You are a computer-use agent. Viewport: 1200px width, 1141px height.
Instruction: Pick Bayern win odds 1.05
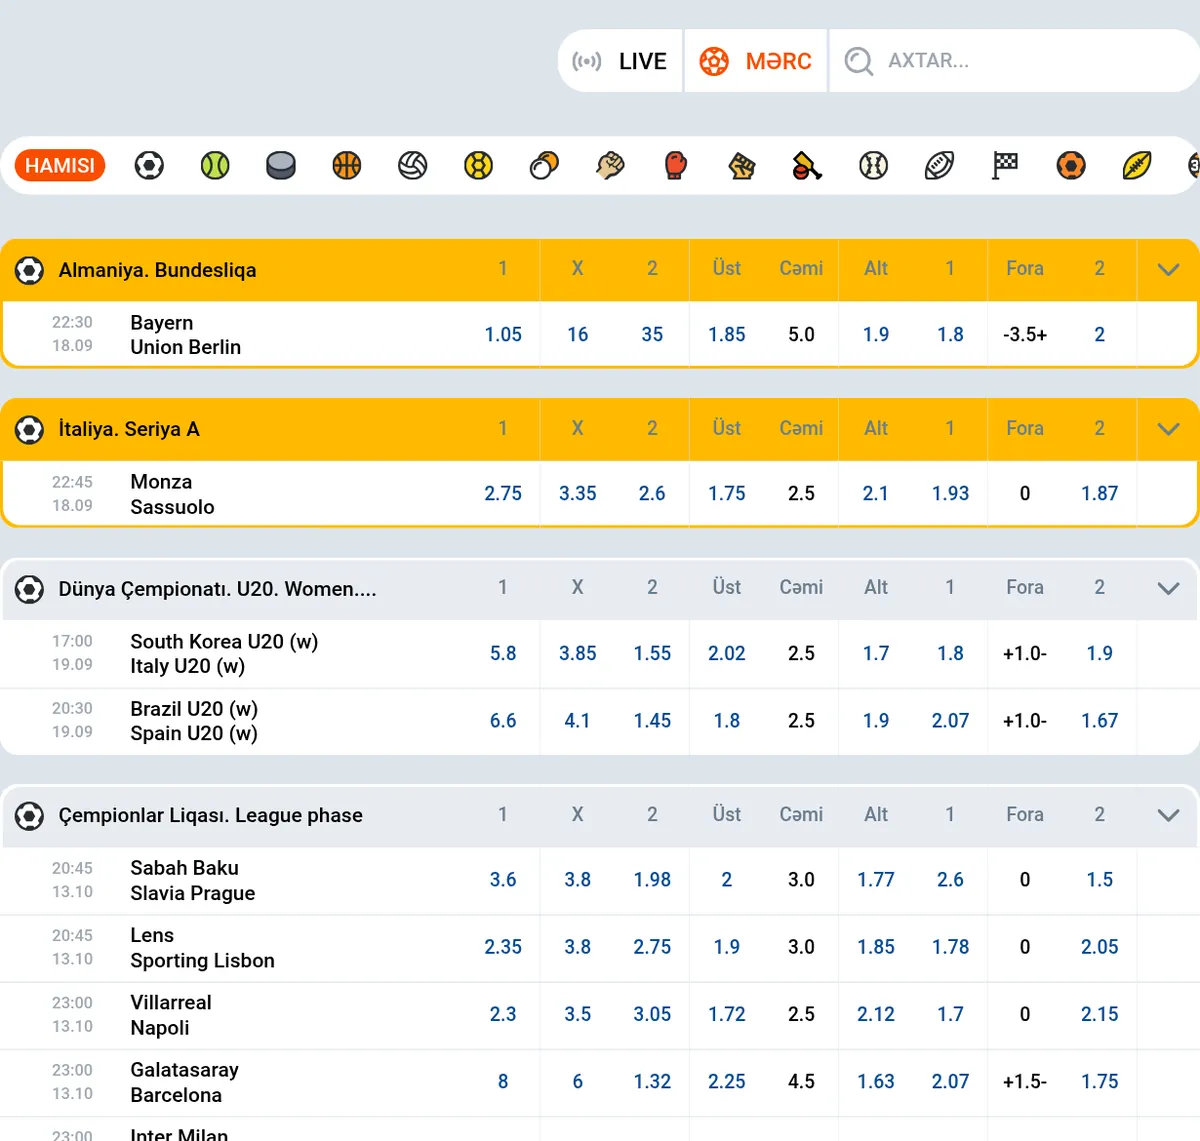[503, 335]
